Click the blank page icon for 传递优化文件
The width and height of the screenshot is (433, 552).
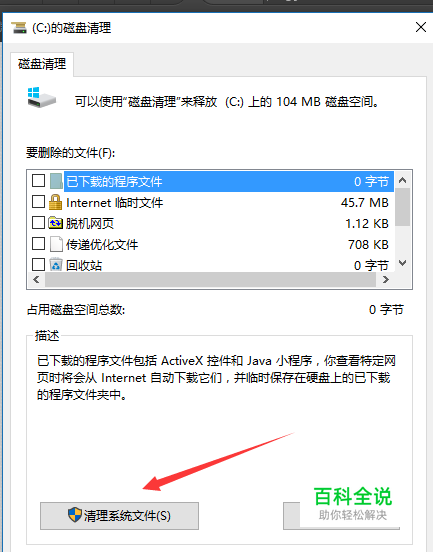click(x=56, y=244)
